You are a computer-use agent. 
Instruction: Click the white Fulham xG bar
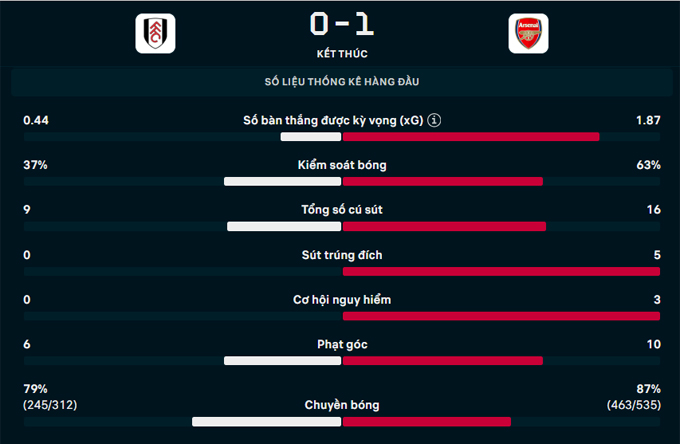pos(311,137)
